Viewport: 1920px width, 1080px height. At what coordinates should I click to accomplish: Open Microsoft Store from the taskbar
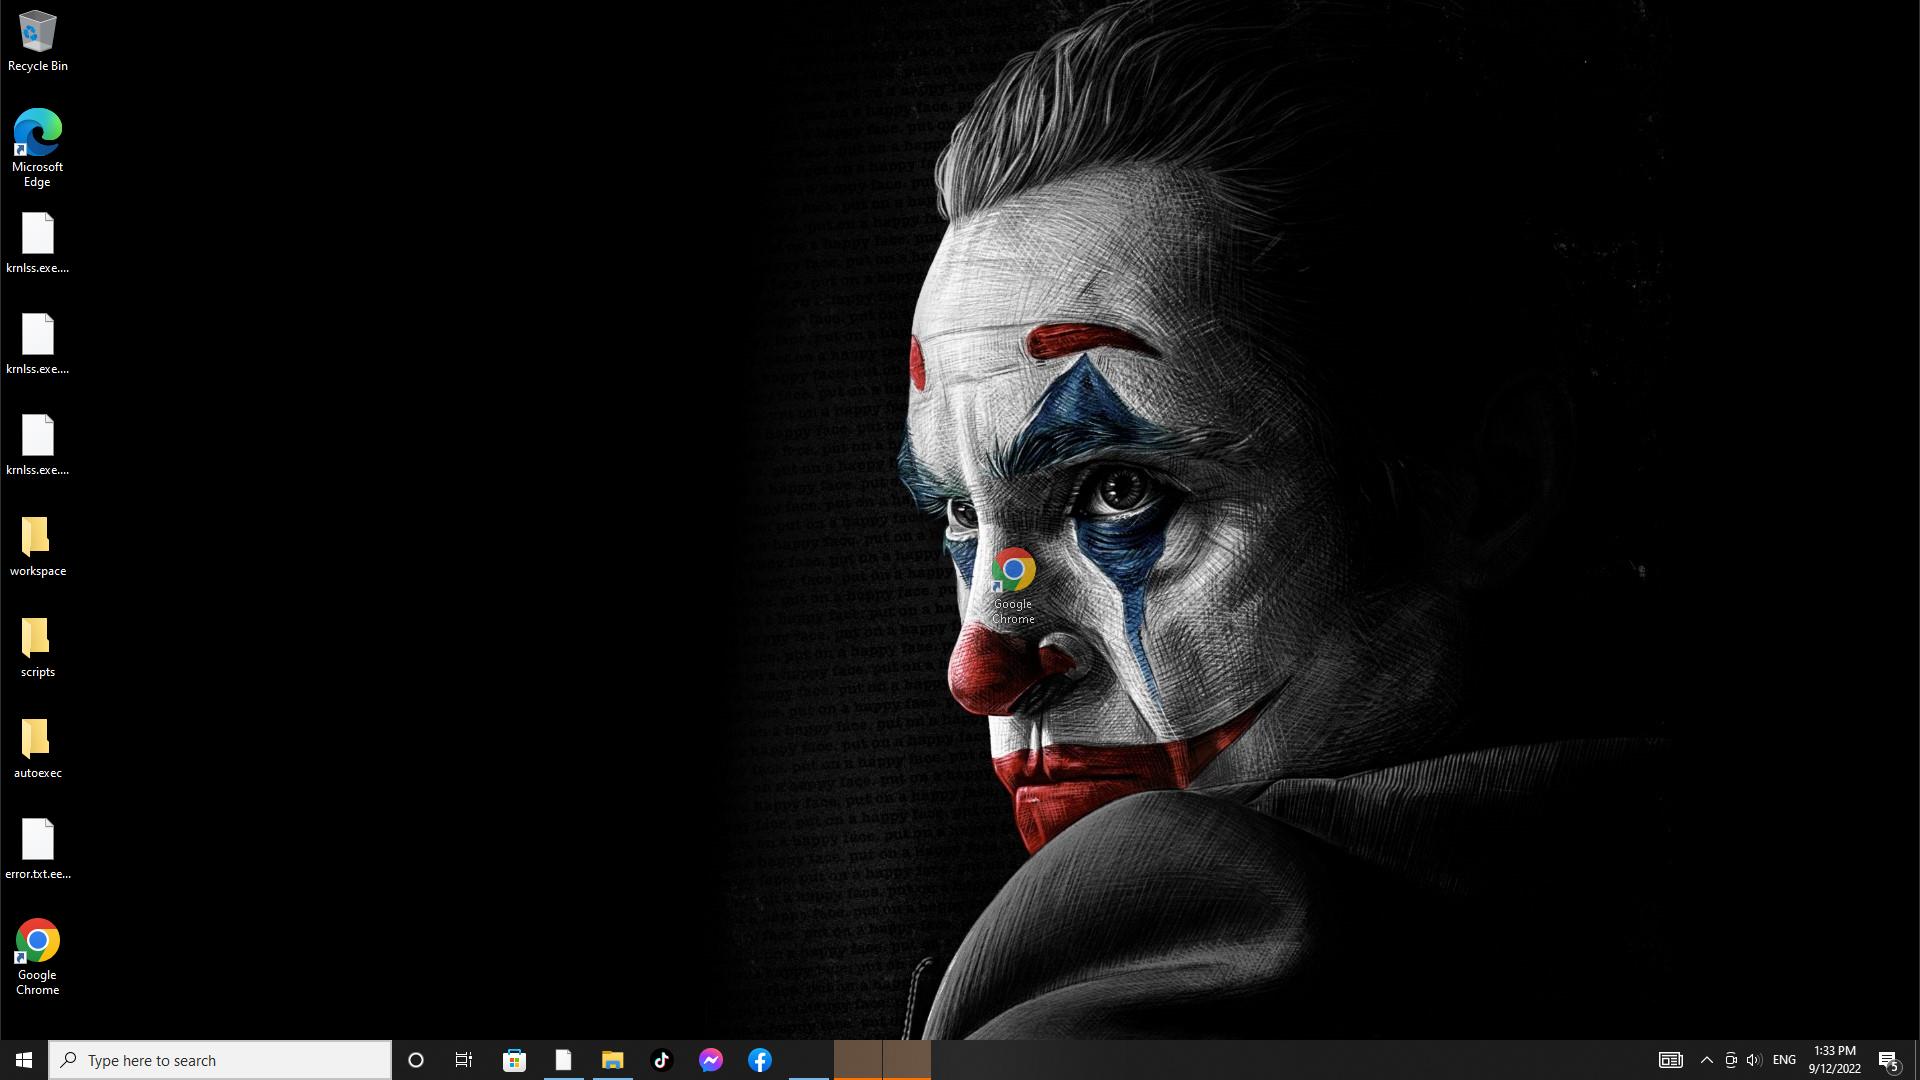click(x=514, y=1060)
